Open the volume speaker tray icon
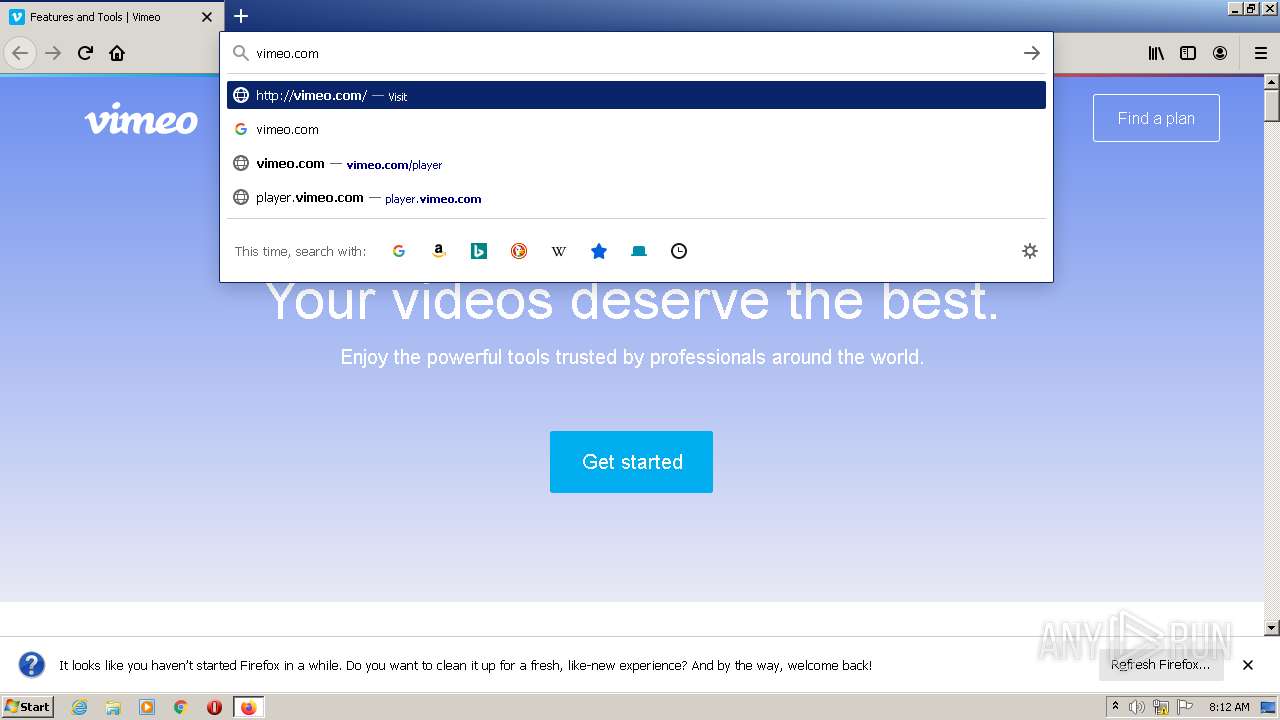The width and height of the screenshot is (1280, 720). (x=1137, y=707)
